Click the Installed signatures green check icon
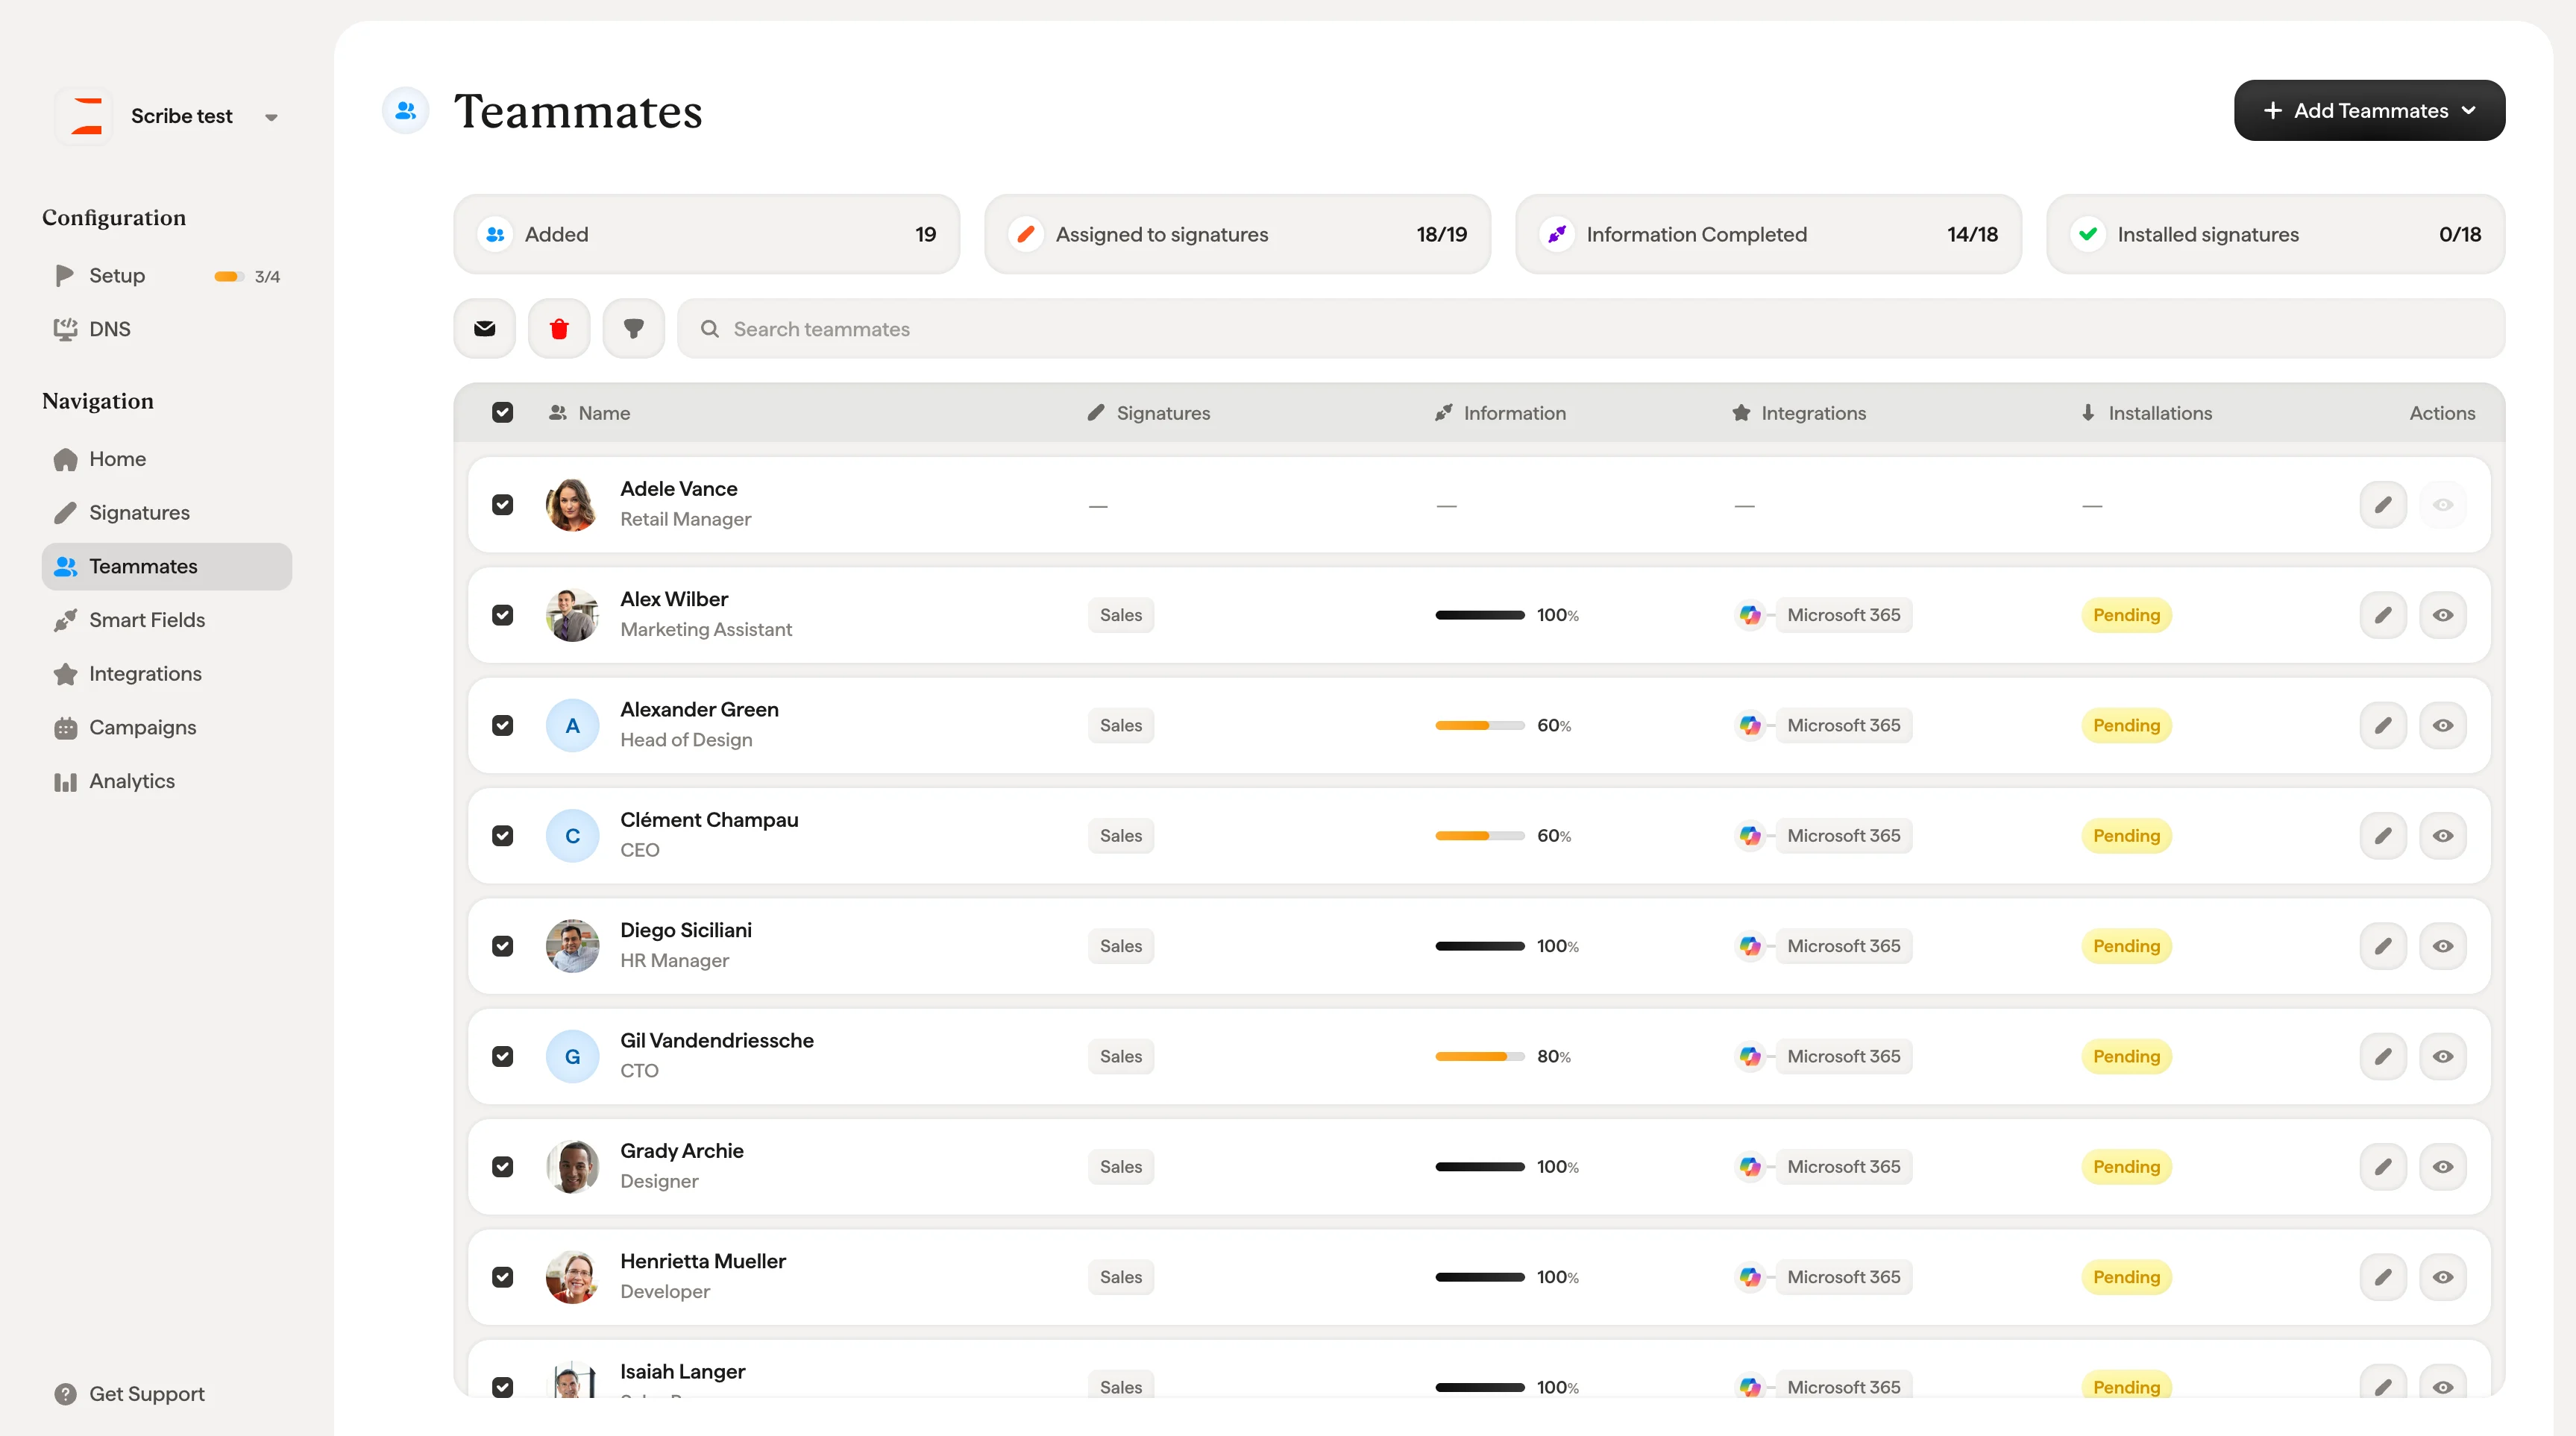 (x=2088, y=234)
